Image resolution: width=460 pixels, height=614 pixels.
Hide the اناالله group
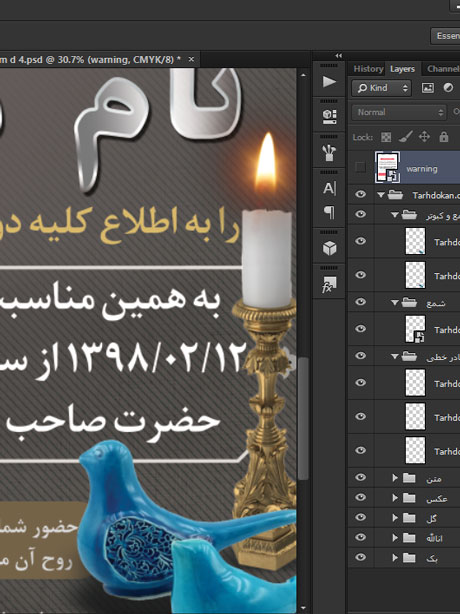click(361, 537)
